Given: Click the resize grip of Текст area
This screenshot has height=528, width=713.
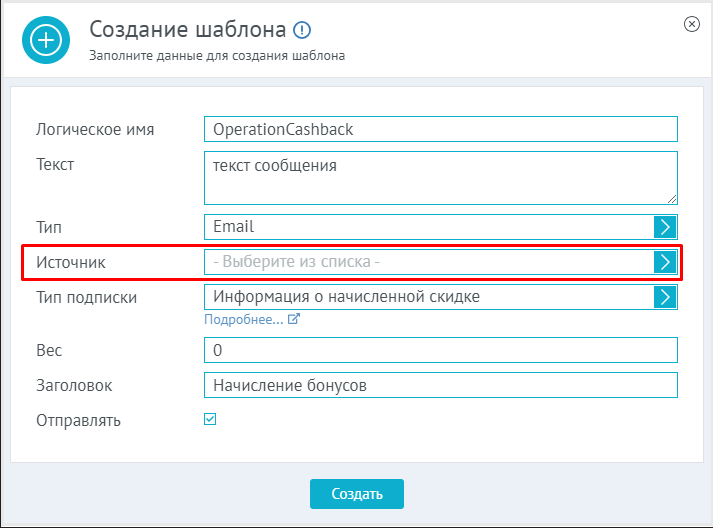Looking at the screenshot, I should click(672, 199).
